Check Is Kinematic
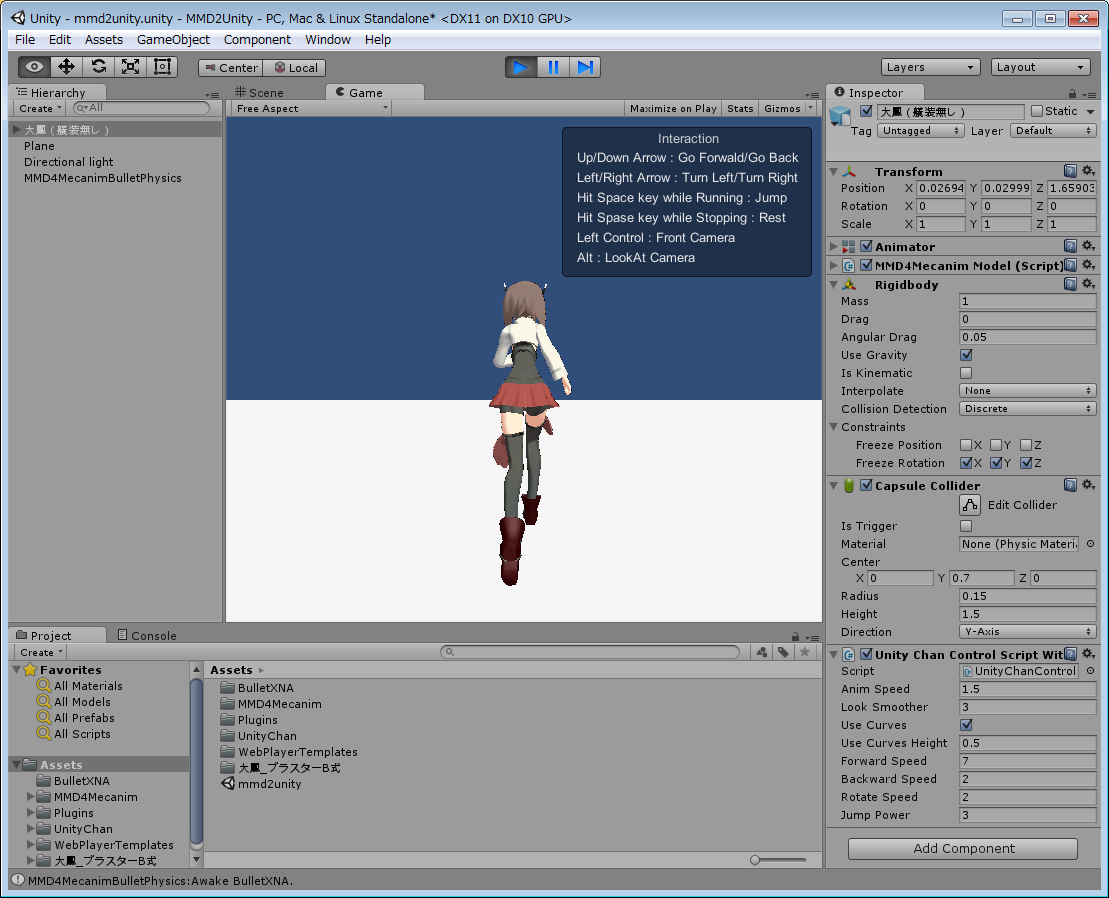Screen dimensions: 1109x898 tap(966, 373)
